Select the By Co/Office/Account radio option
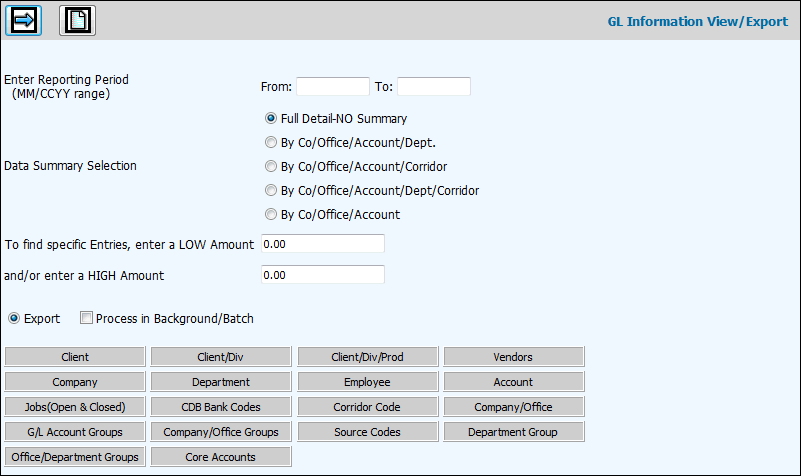This screenshot has height=476, width=801. tap(271, 214)
